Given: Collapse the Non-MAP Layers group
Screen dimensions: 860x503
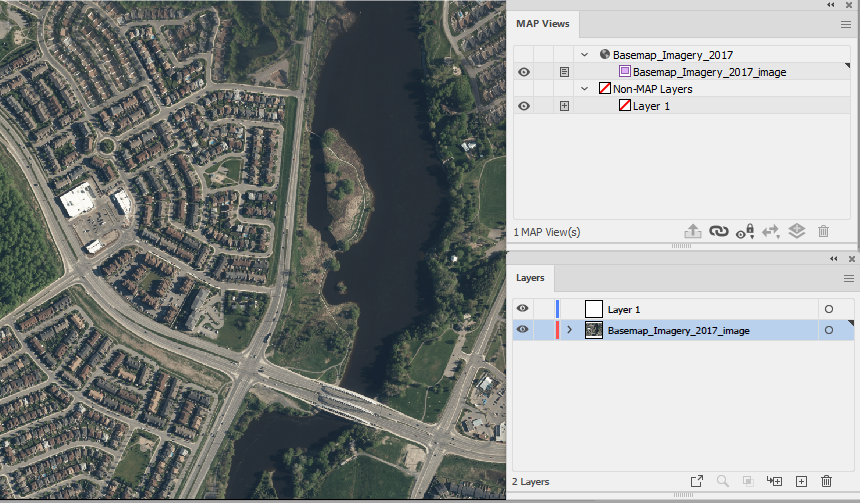Looking at the screenshot, I should [585, 89].
